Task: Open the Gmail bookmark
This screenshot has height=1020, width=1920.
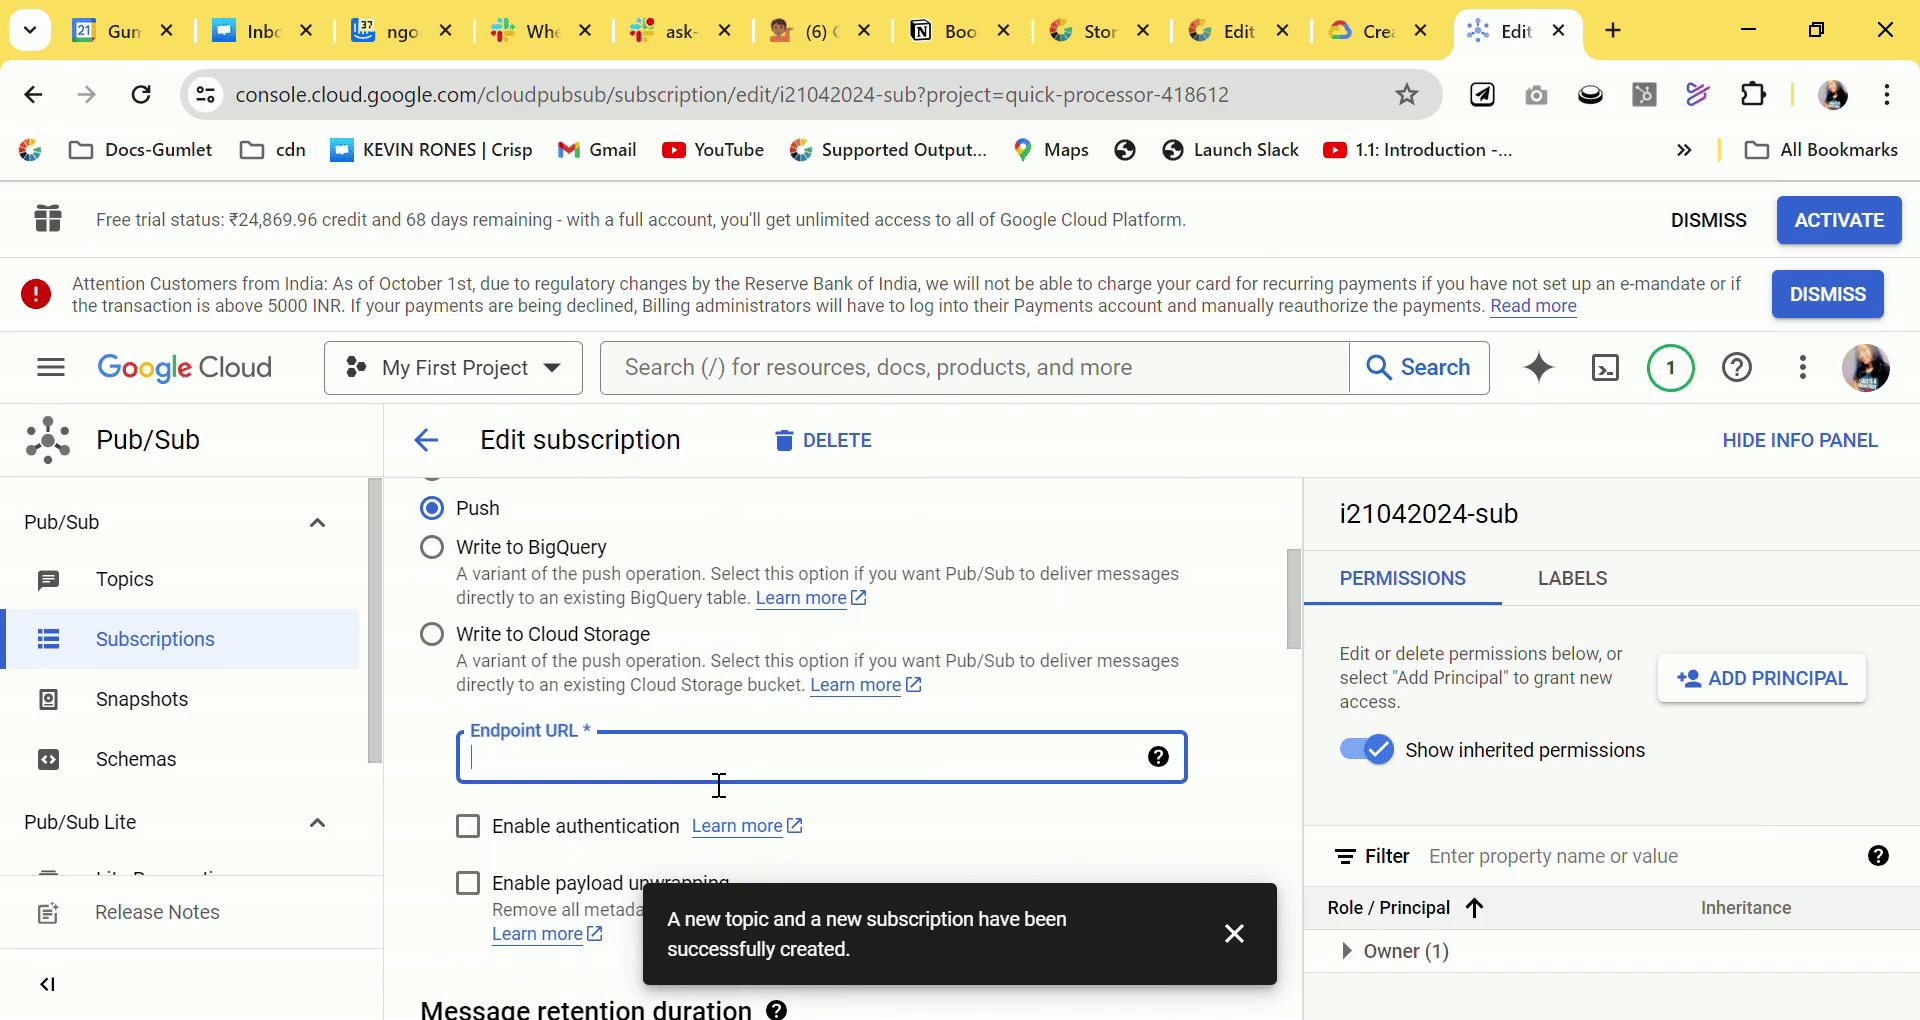Action: pyautogui.click(x=597, y=150)
